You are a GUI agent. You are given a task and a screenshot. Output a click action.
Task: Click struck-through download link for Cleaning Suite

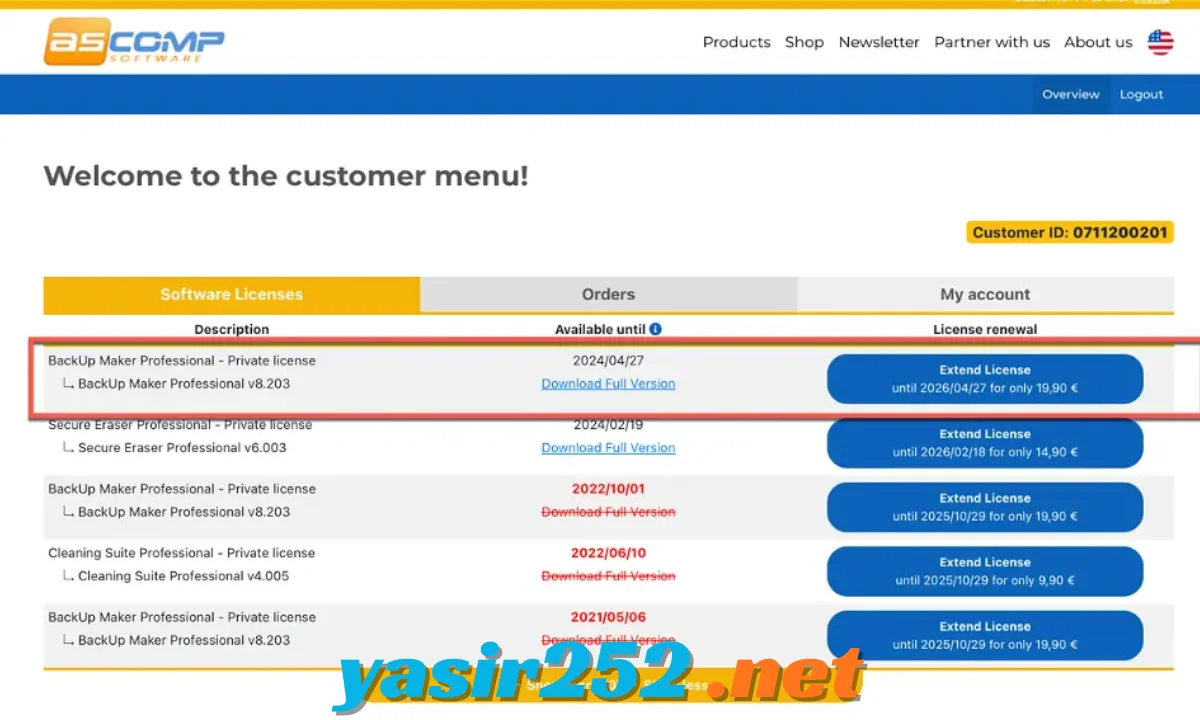point(608,576)
